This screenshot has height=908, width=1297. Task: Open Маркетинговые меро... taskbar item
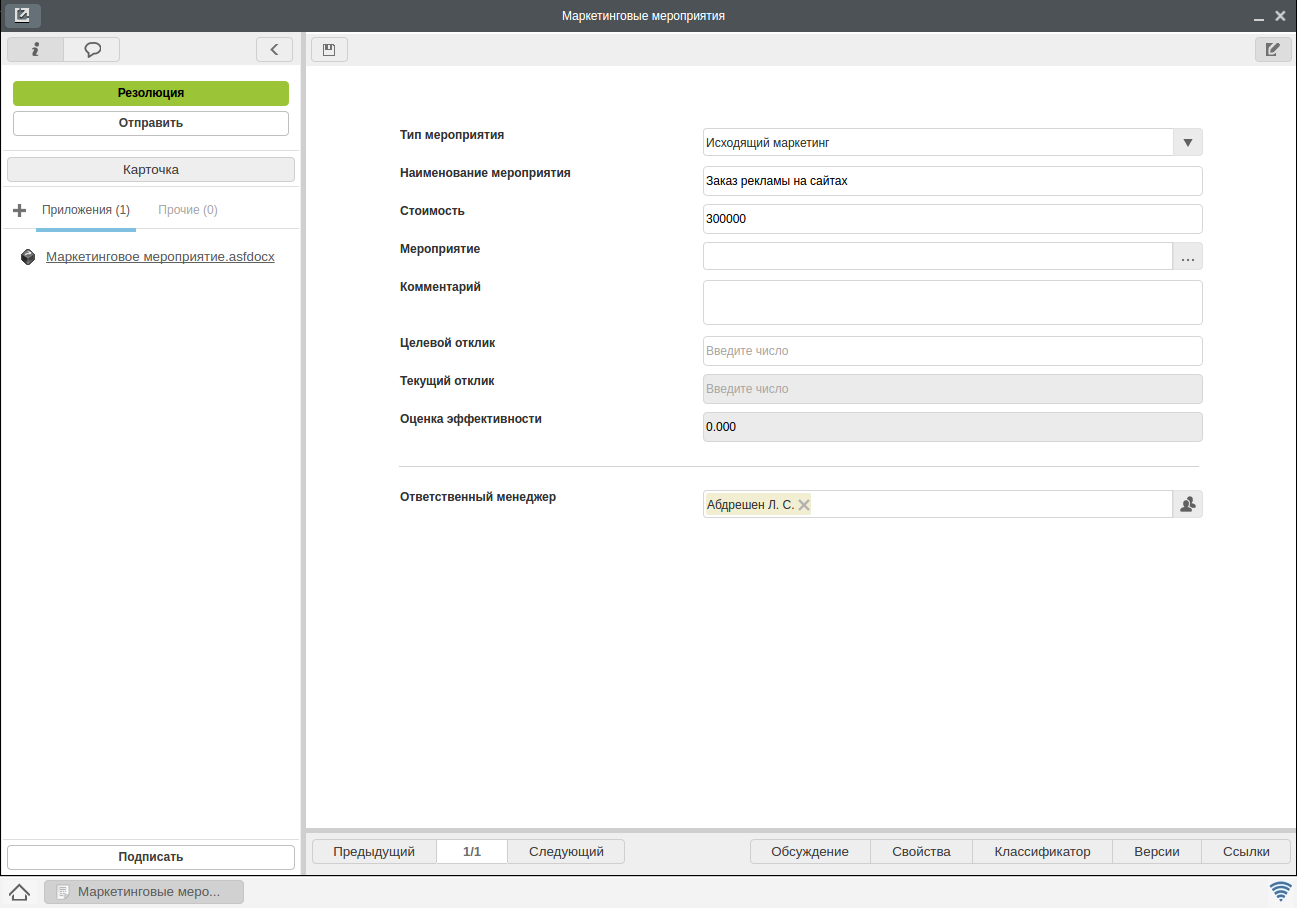144,892
